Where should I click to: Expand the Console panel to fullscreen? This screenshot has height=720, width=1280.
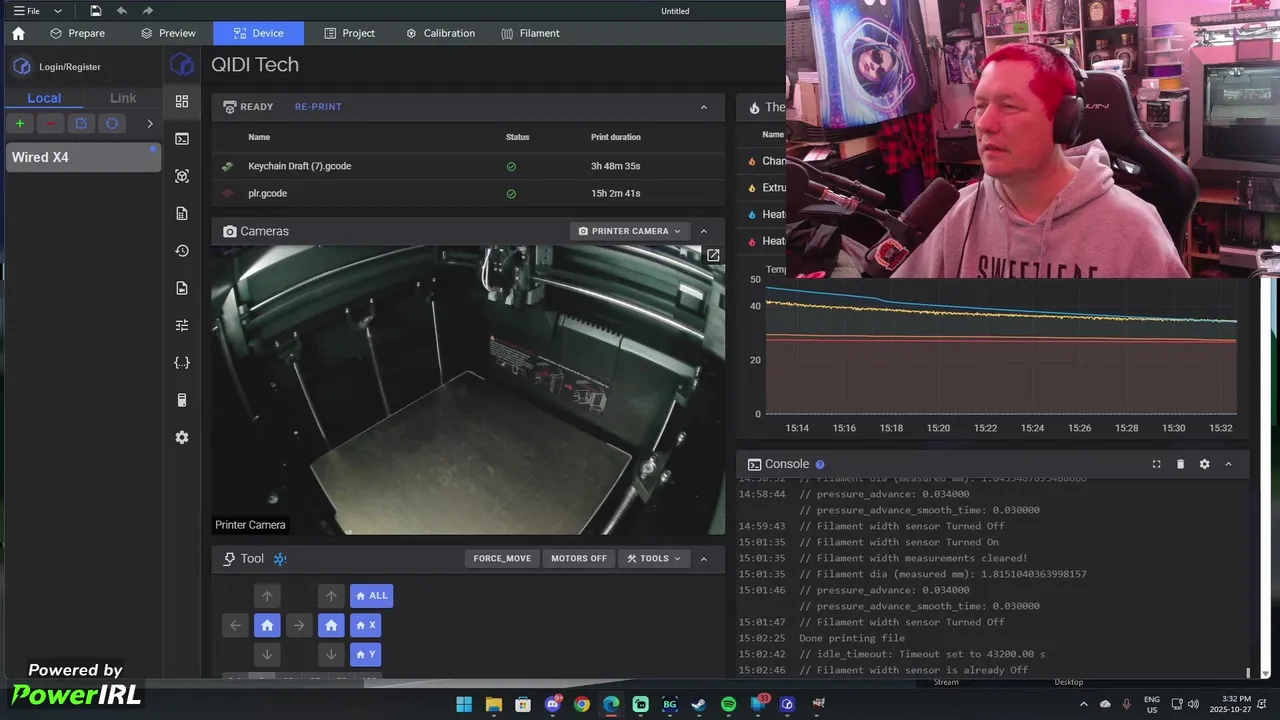pyautogui.click(x=1156, y=464)
